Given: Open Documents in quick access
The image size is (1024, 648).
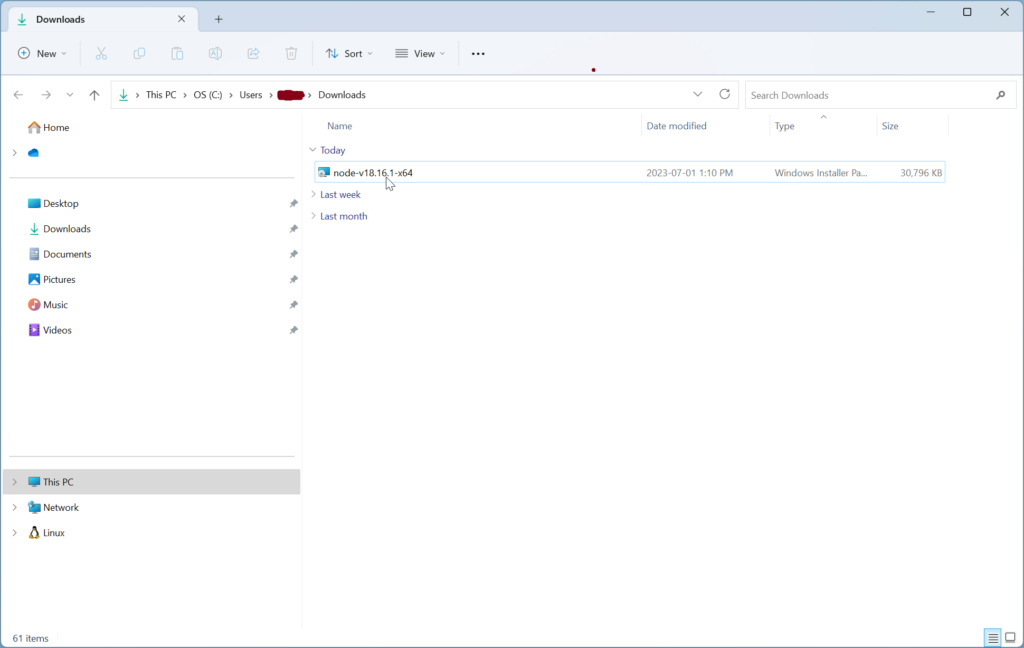Looking at the screenshot, I should pyautogui.click(x=59, y=254).
